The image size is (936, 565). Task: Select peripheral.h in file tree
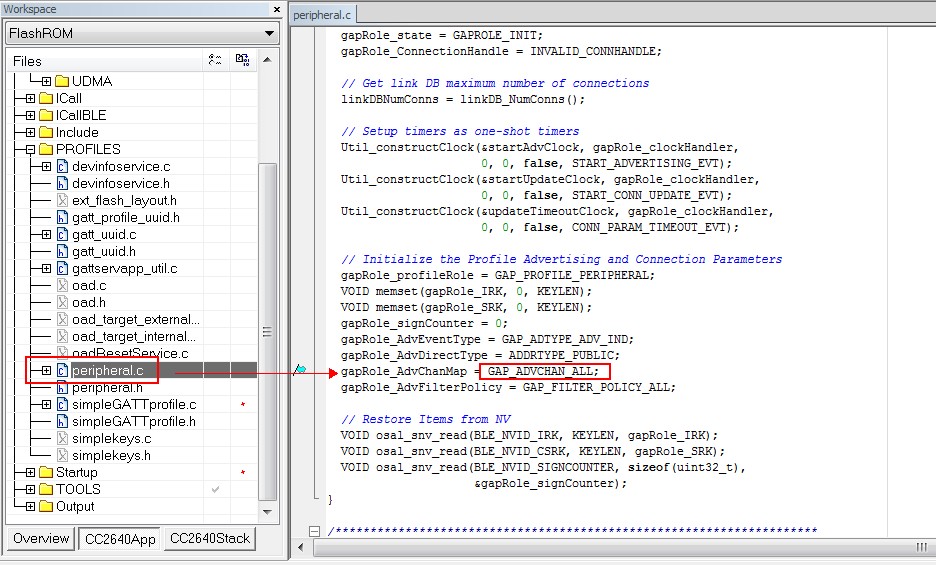click(107, 388)
